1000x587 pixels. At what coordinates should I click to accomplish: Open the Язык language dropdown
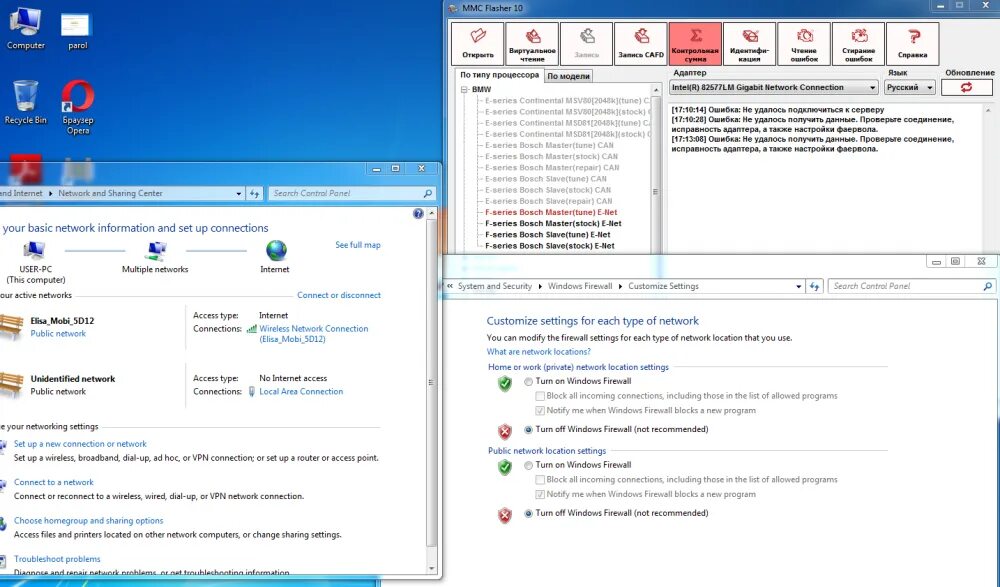(x=909, y=87)
